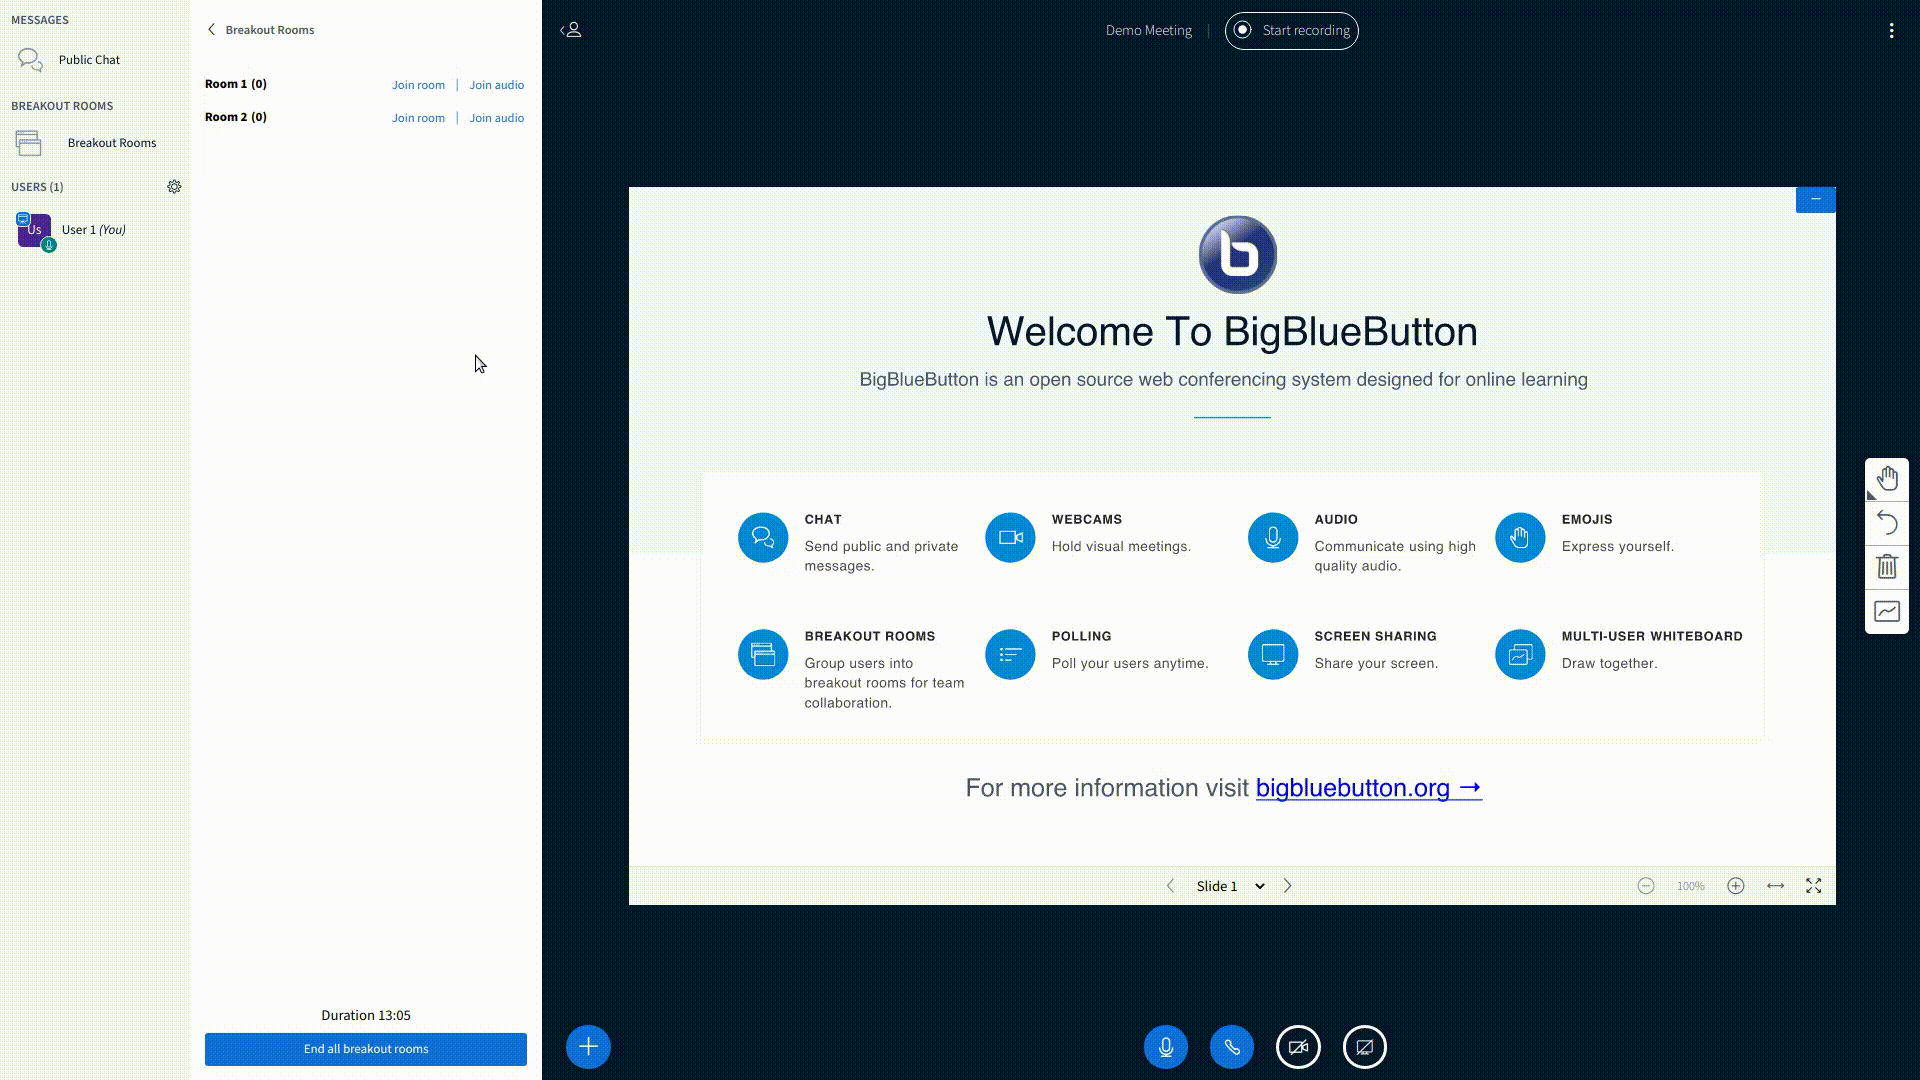The height and width of the screenshot is (1080, 1920).
Task: Click the trash can clear annotations icon
Action: click(1887, 567)
